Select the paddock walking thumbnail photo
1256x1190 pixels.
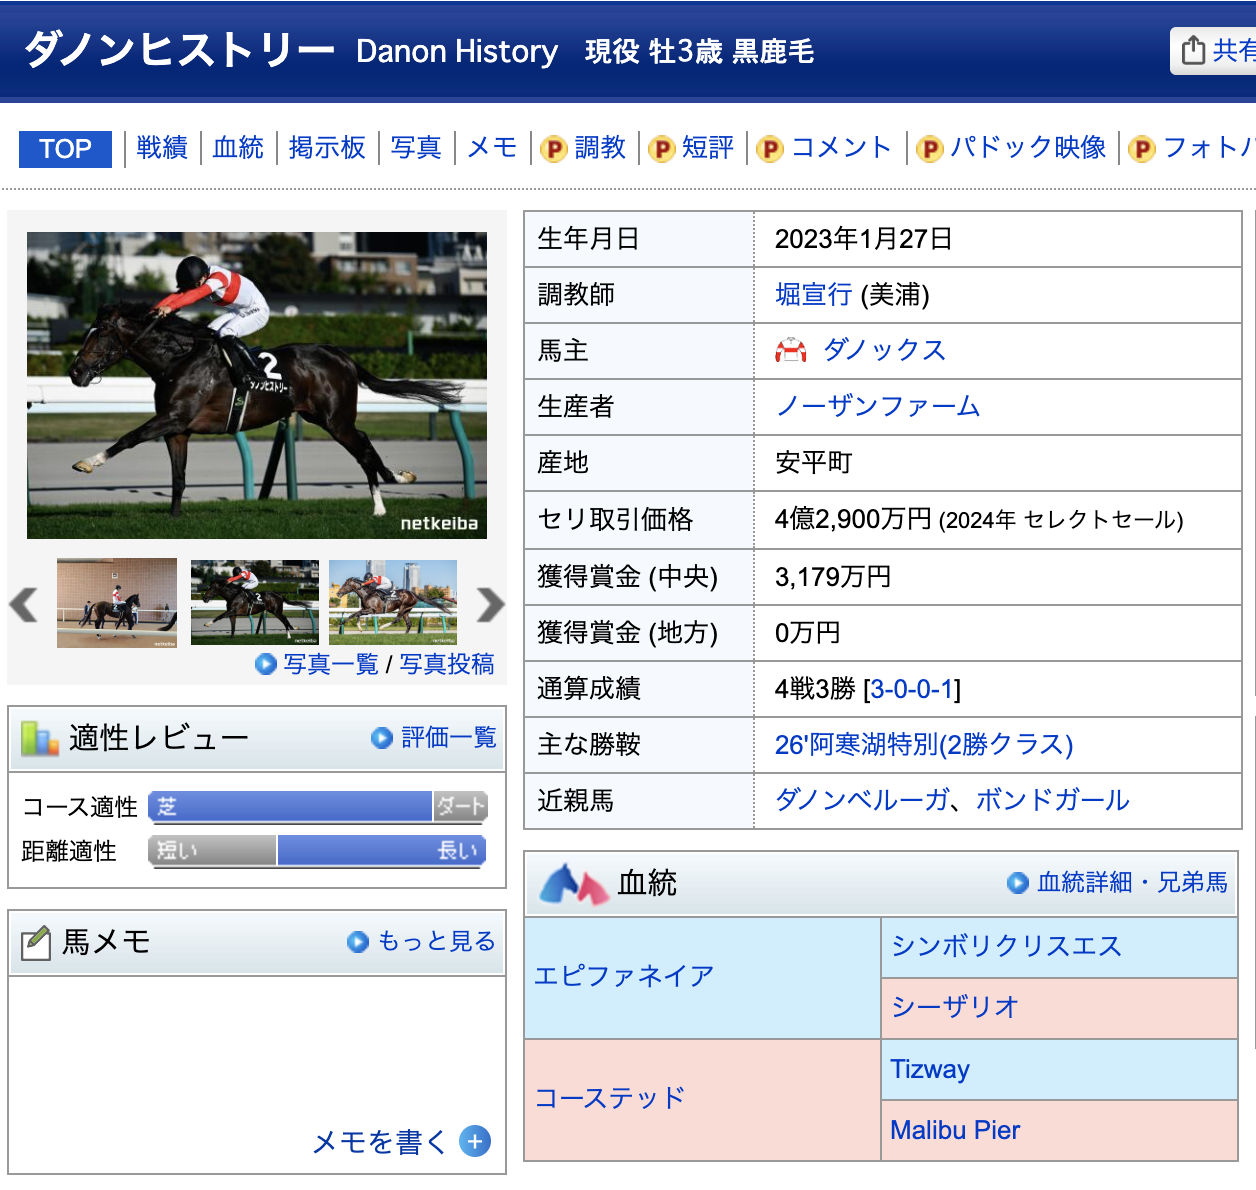(117, 603)
